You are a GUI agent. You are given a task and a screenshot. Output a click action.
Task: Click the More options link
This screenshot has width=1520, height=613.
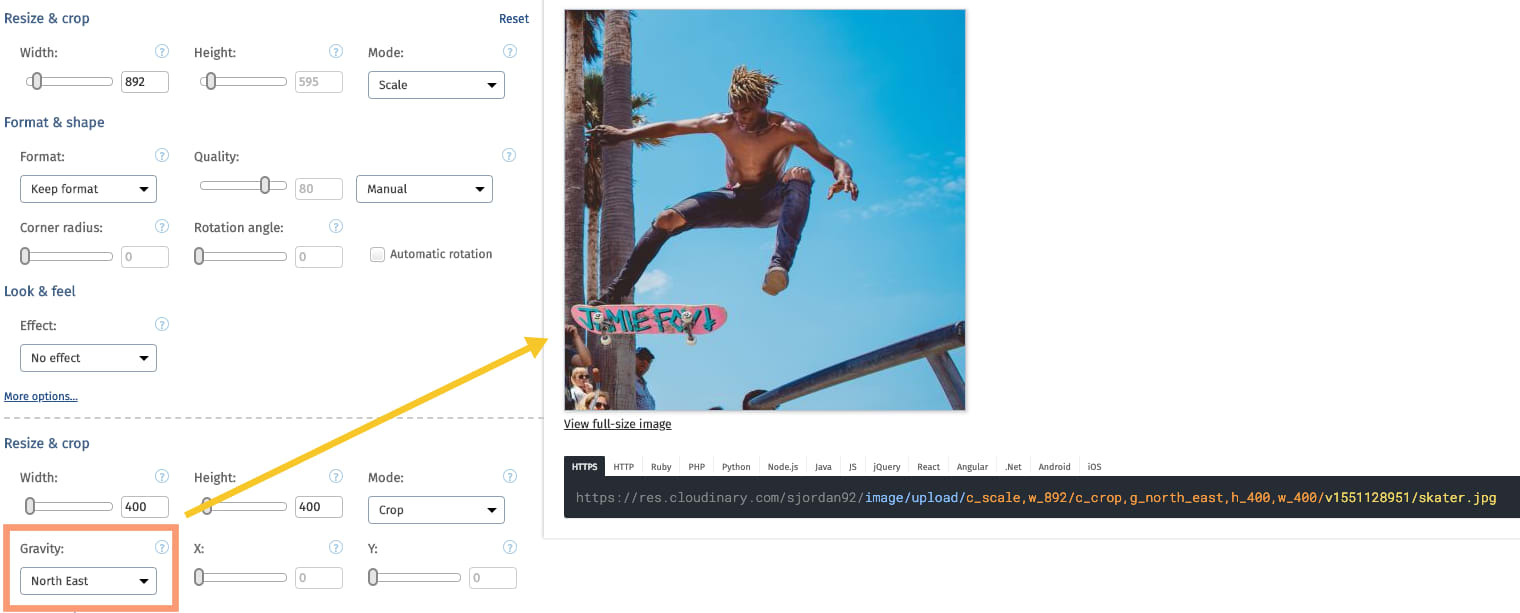point(41,397)
